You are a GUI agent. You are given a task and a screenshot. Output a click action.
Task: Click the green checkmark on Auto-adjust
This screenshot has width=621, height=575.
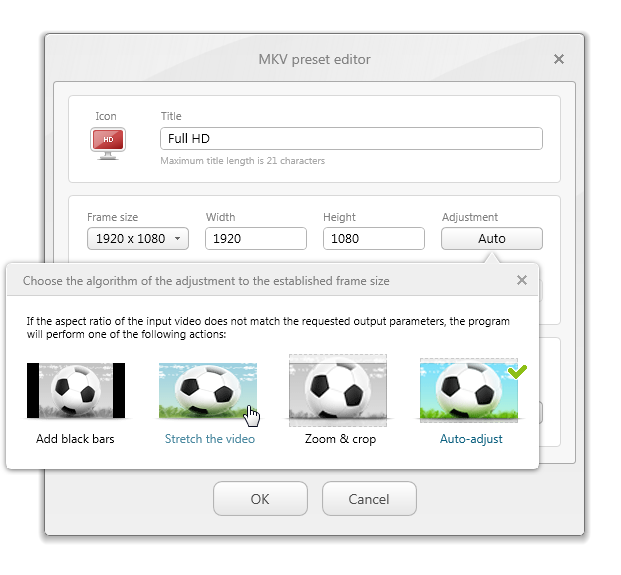517,371
